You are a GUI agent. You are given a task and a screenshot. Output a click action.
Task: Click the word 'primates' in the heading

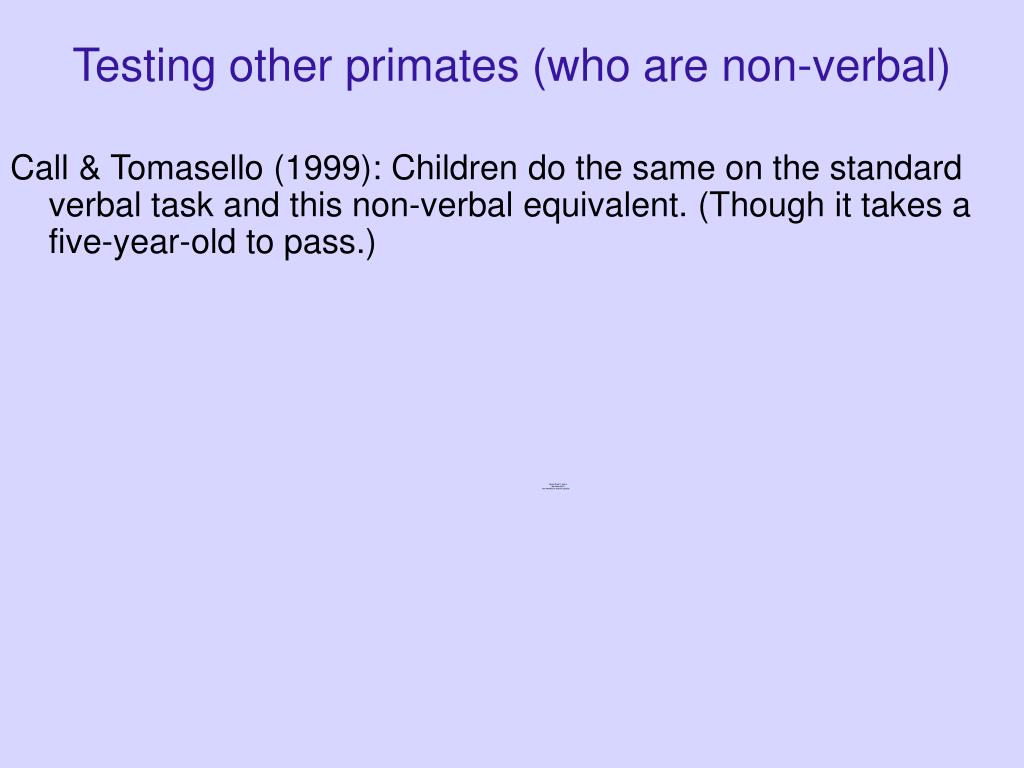pos(432,67)
